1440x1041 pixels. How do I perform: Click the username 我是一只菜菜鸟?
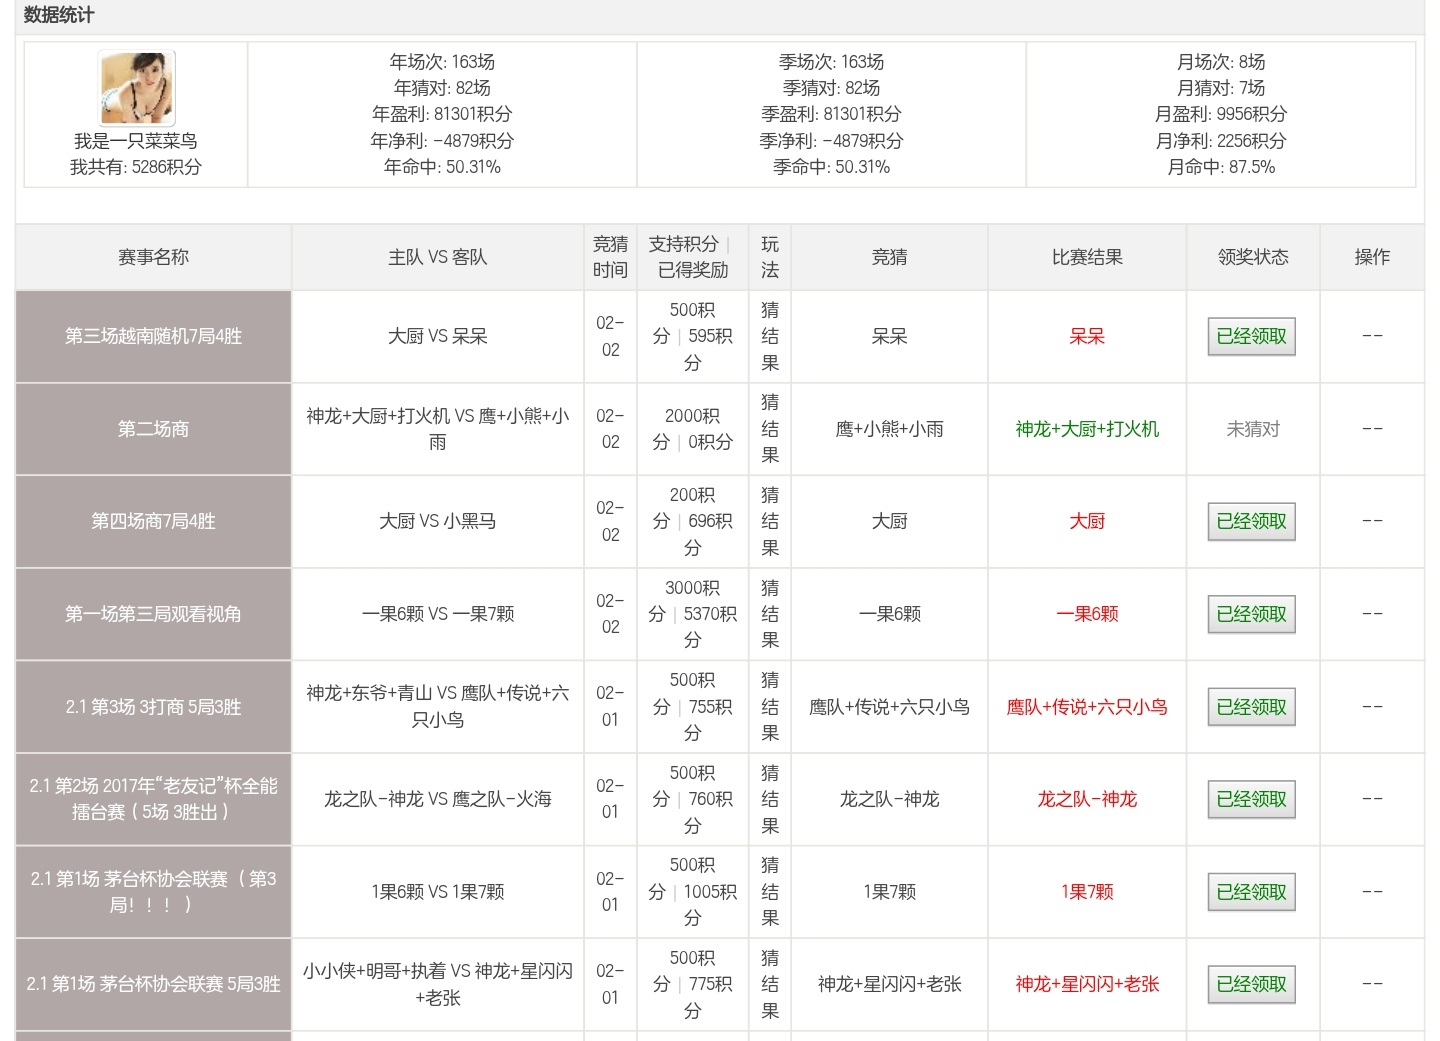135,141
